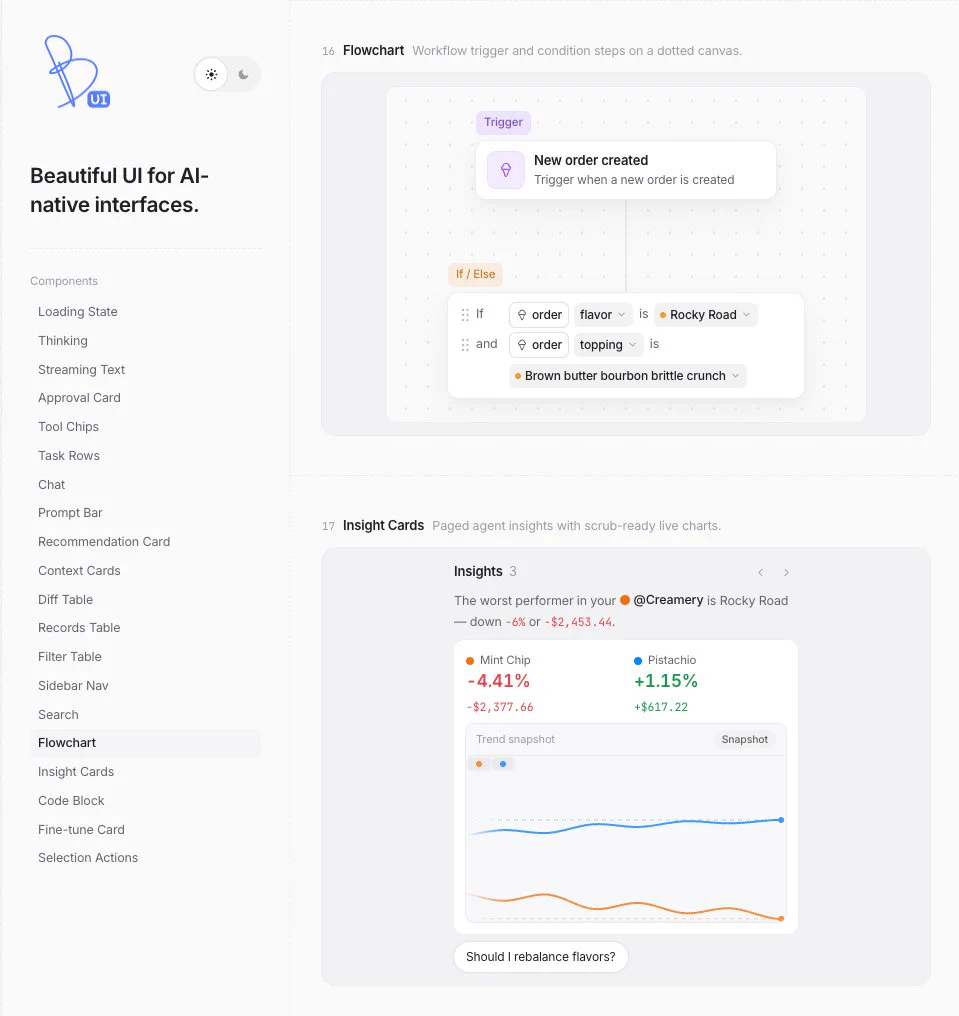Grab the drag handle on the and row
The height and width of the screenshot is (1016, 959).
[465, 345]
